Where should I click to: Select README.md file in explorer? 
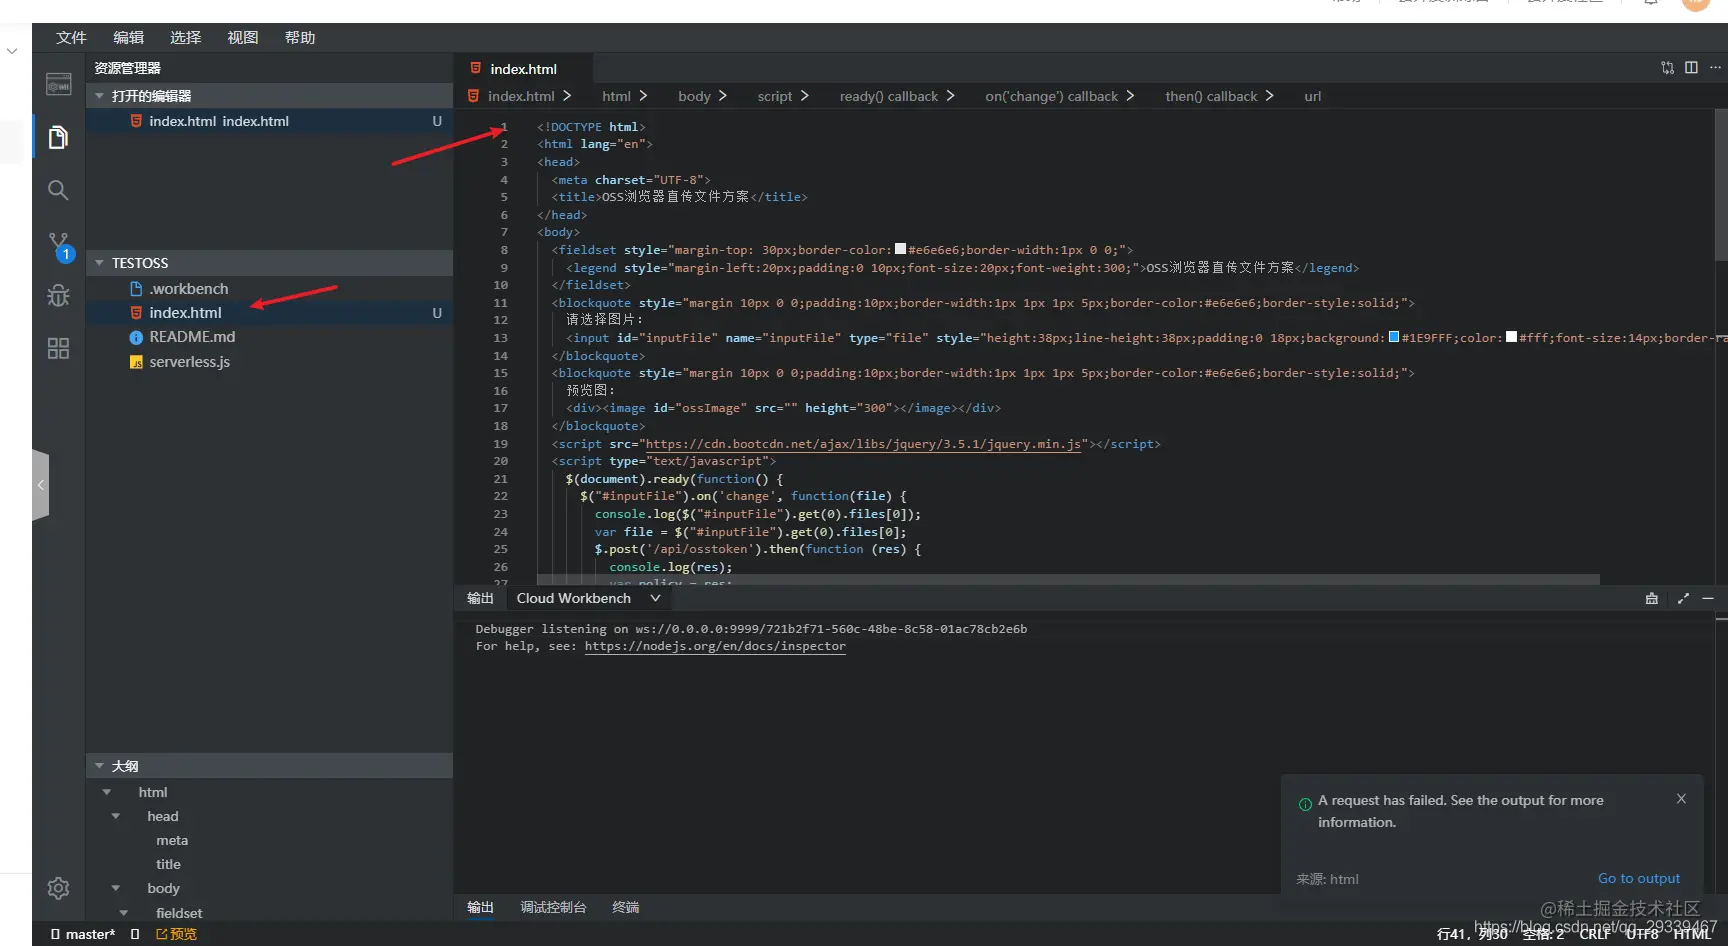192,337
